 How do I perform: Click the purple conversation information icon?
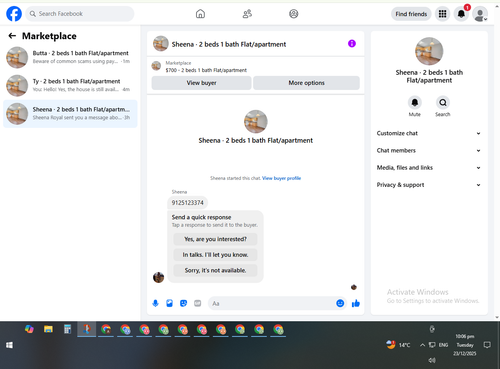pyautogui.click(x=352, y=44)
